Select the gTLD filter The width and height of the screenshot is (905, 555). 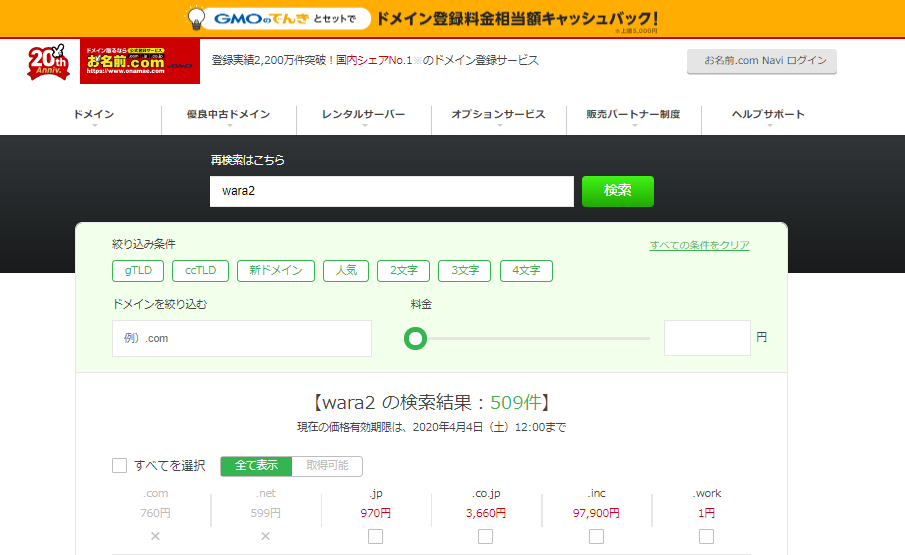click(x=138, y=271)
